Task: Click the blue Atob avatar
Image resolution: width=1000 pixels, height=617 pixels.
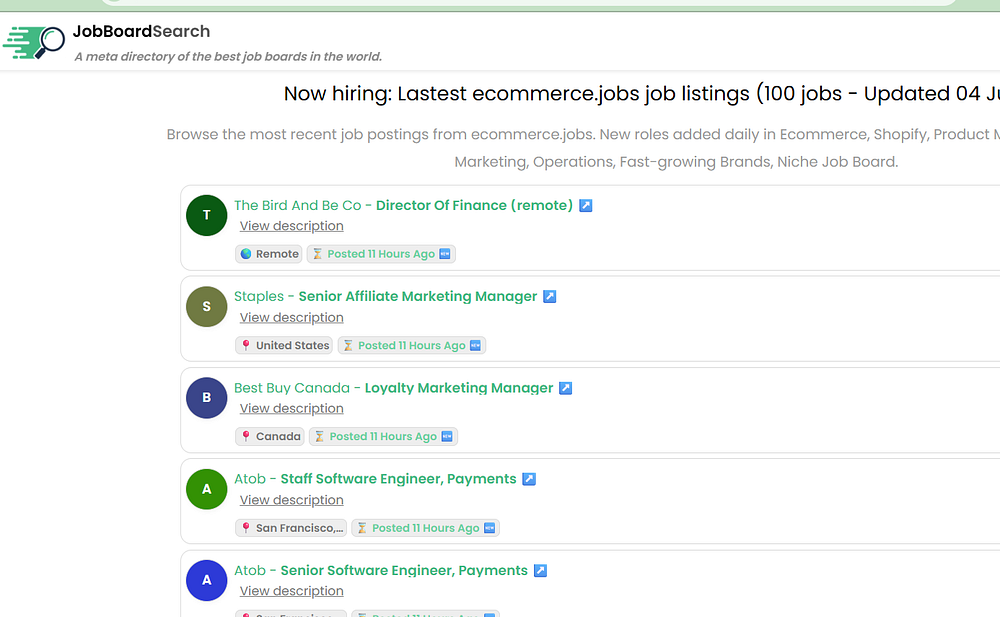Action: pyautogui.click(x=207, y=580)
